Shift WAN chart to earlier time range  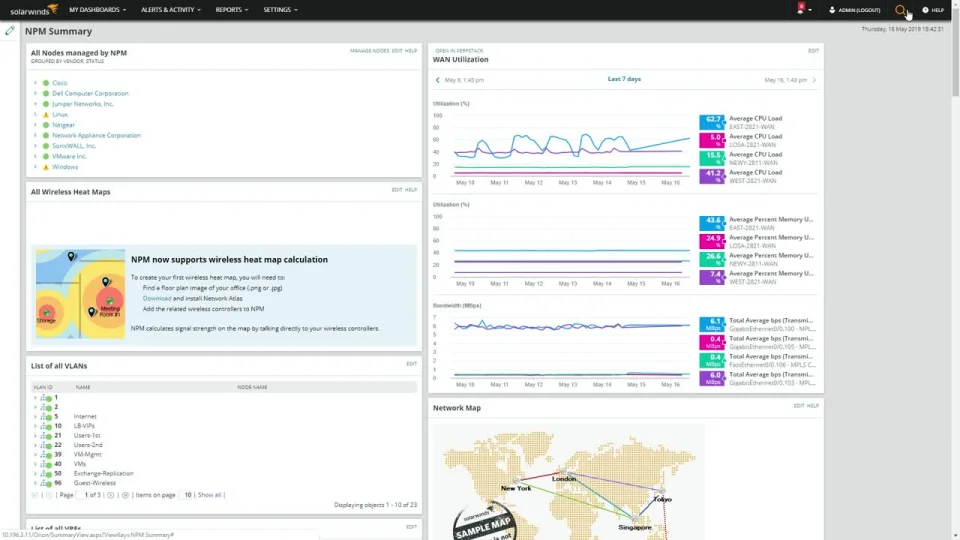coord(437,80)
